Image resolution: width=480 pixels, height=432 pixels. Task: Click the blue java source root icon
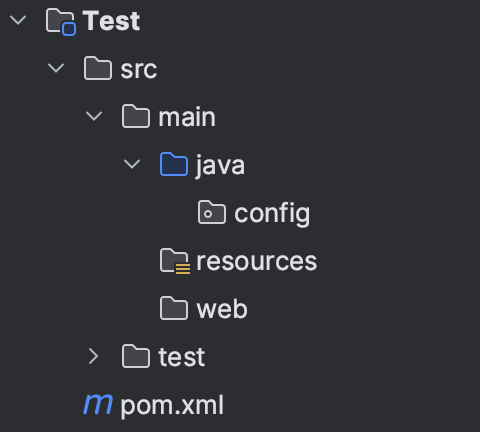click(174, 164)
